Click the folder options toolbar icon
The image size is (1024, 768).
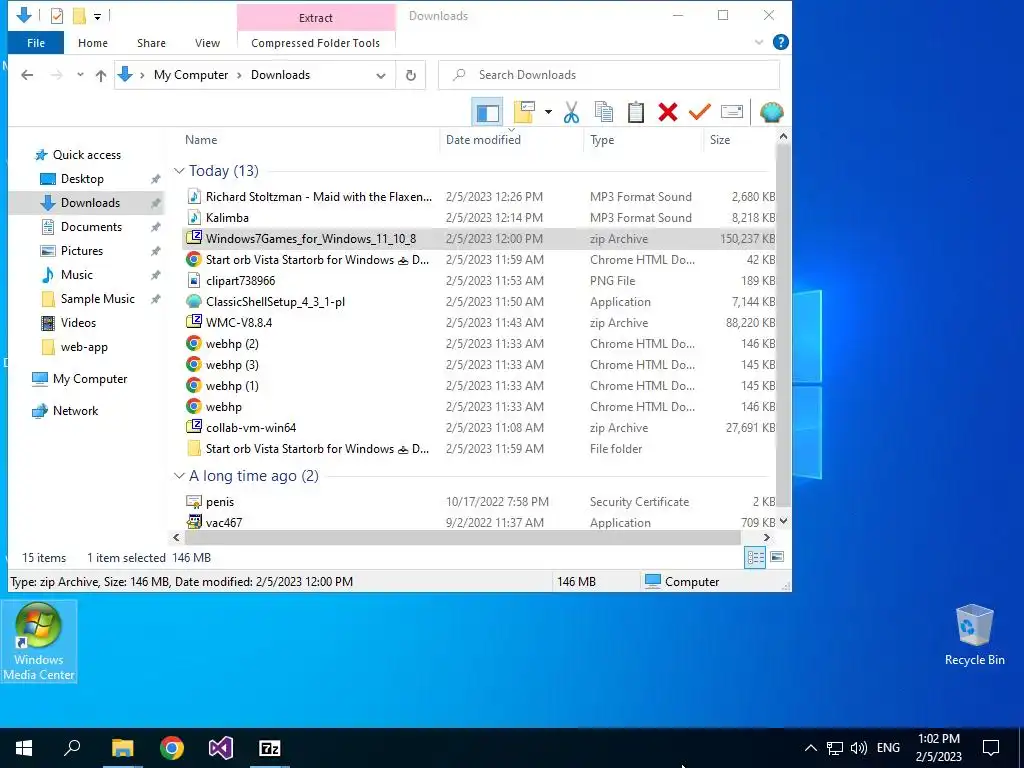click(524, 112)
